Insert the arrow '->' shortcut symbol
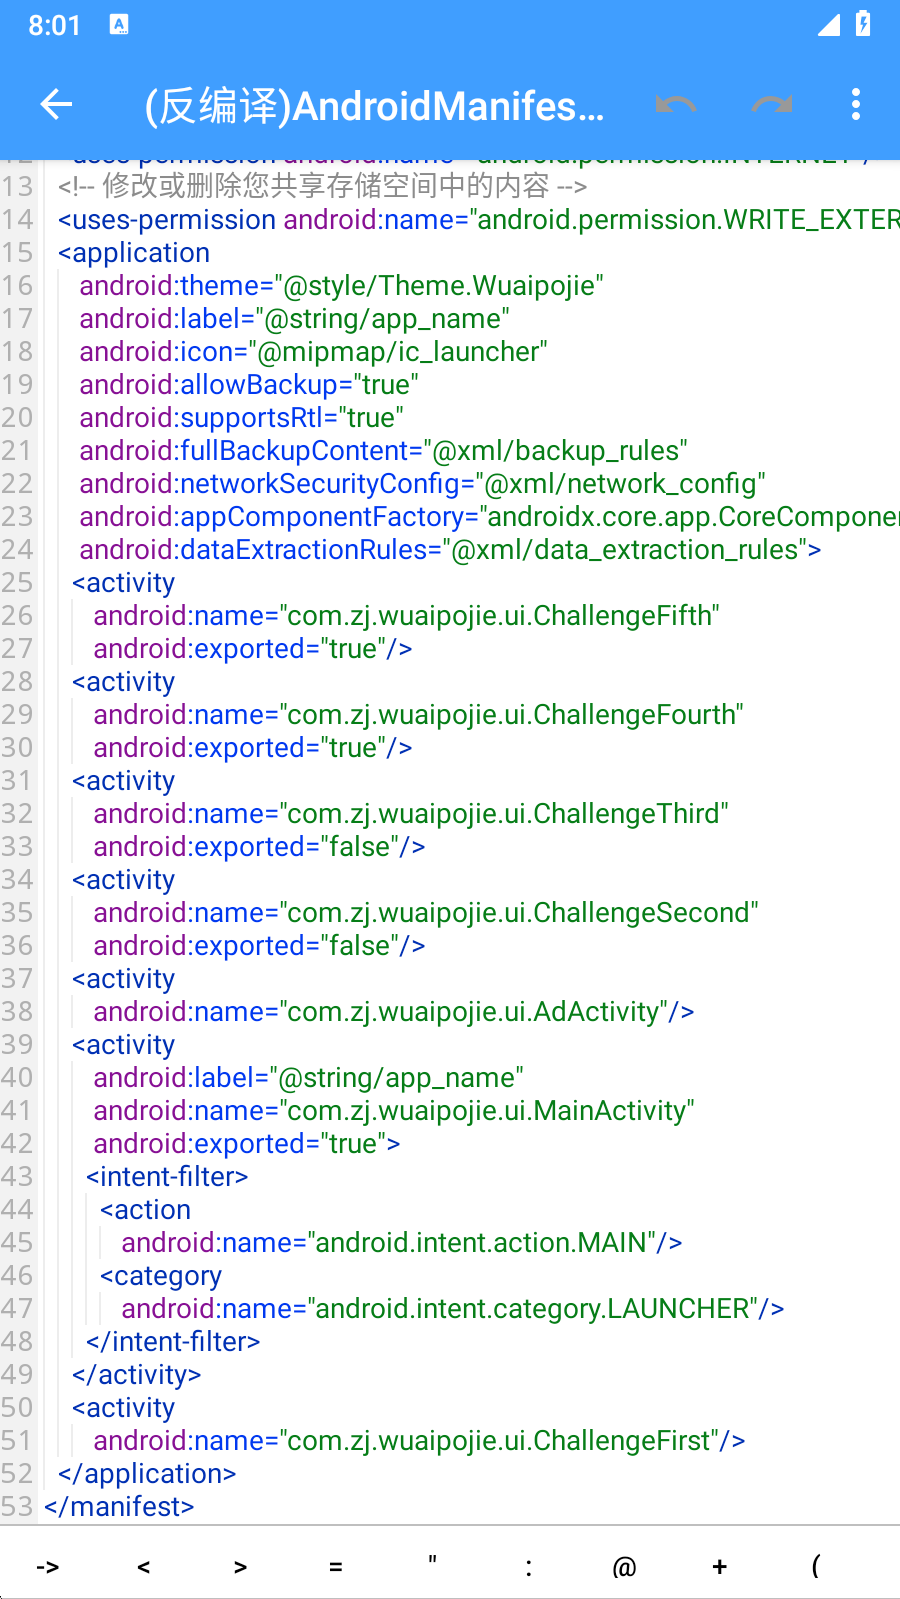This screenshot has height=1599, width=900. click(x=48, y=1566)
